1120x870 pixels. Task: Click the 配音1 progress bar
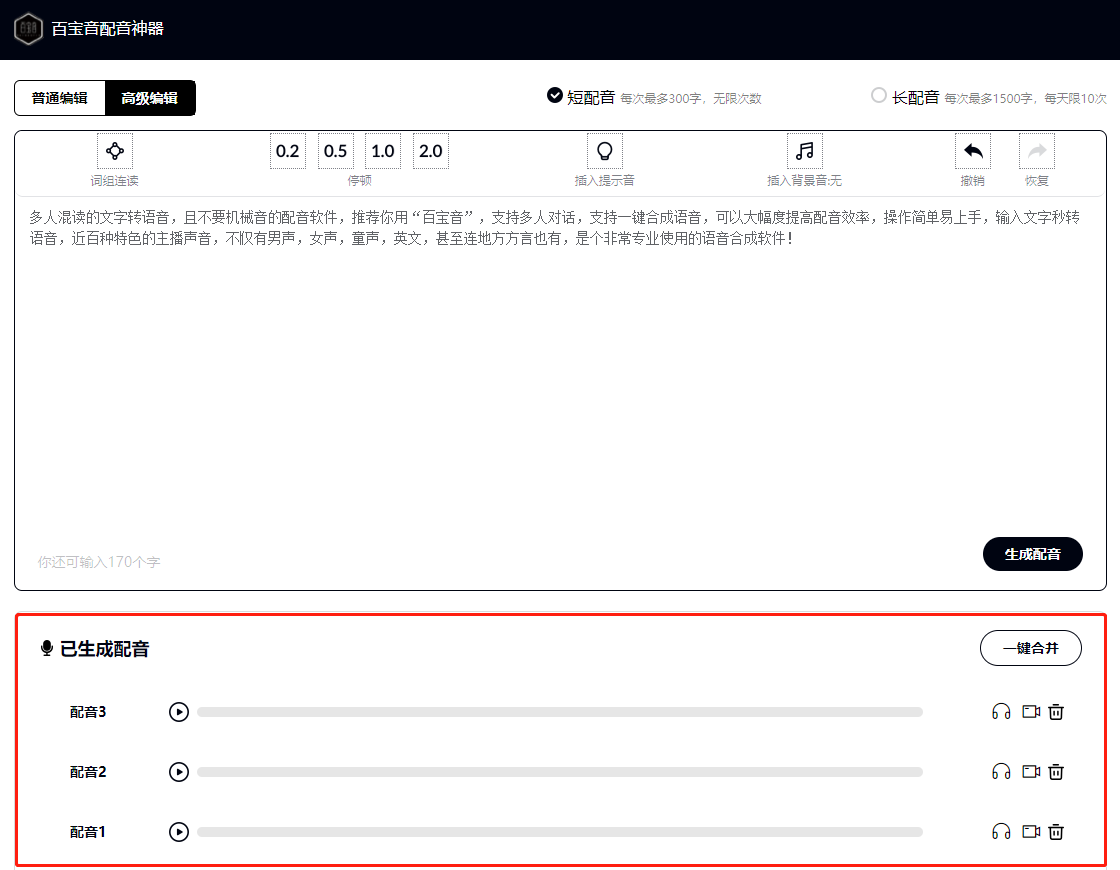560,832
